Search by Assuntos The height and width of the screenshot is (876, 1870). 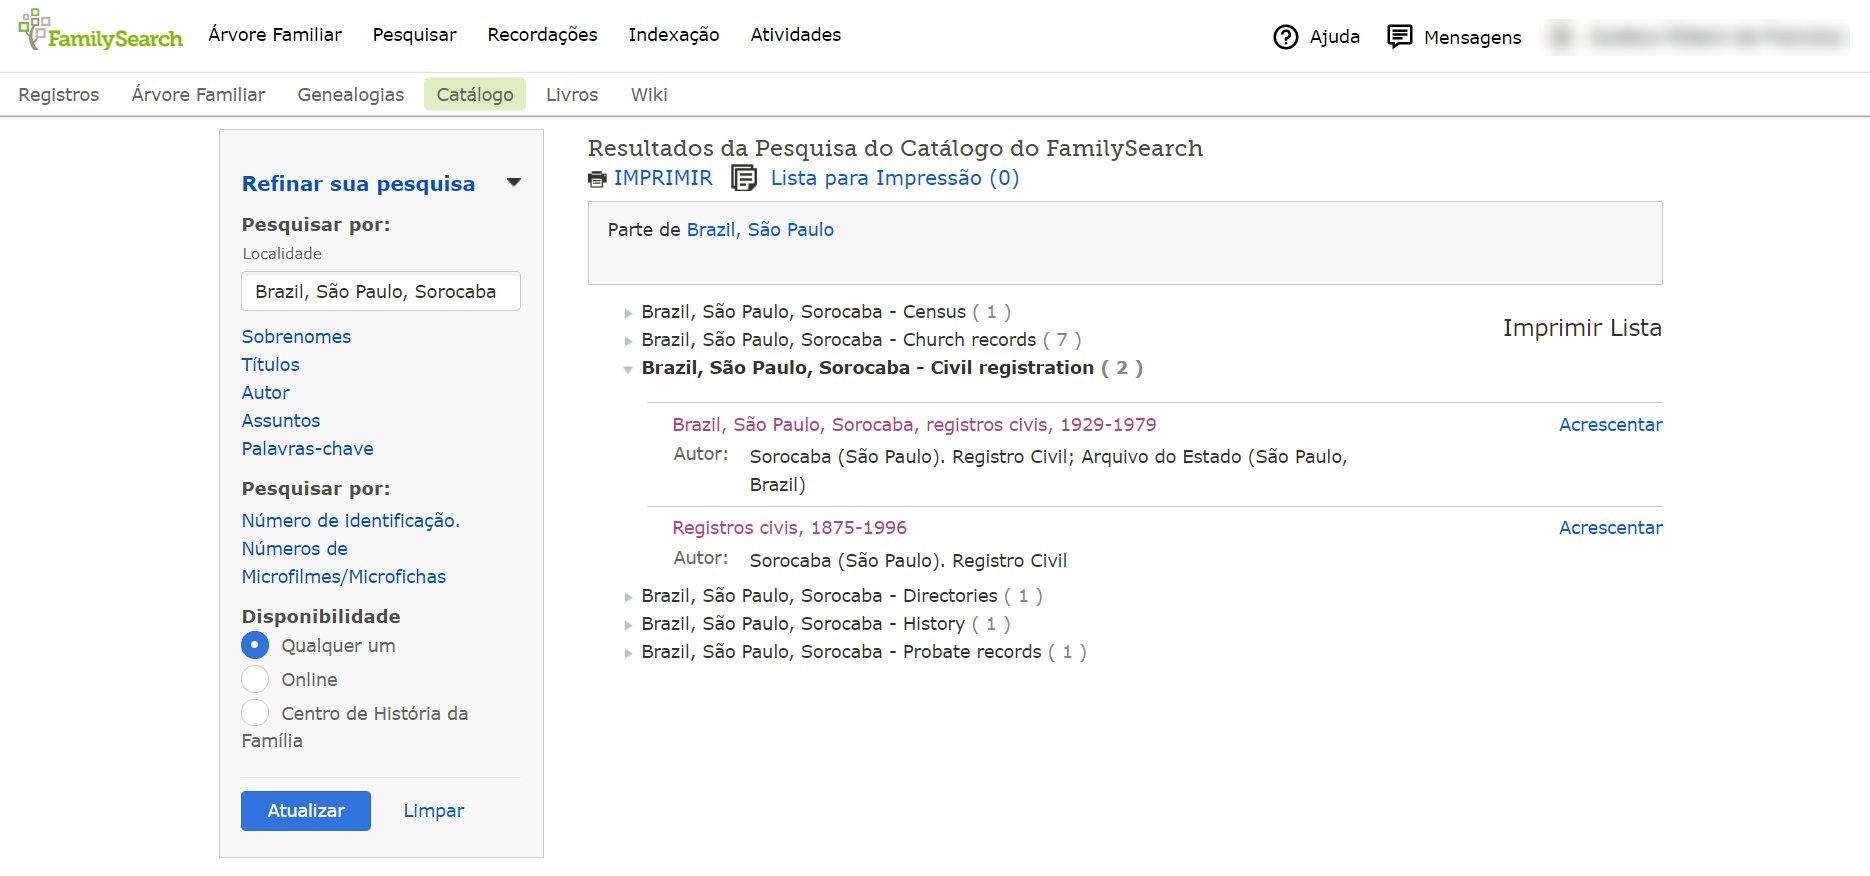(281, 421)
